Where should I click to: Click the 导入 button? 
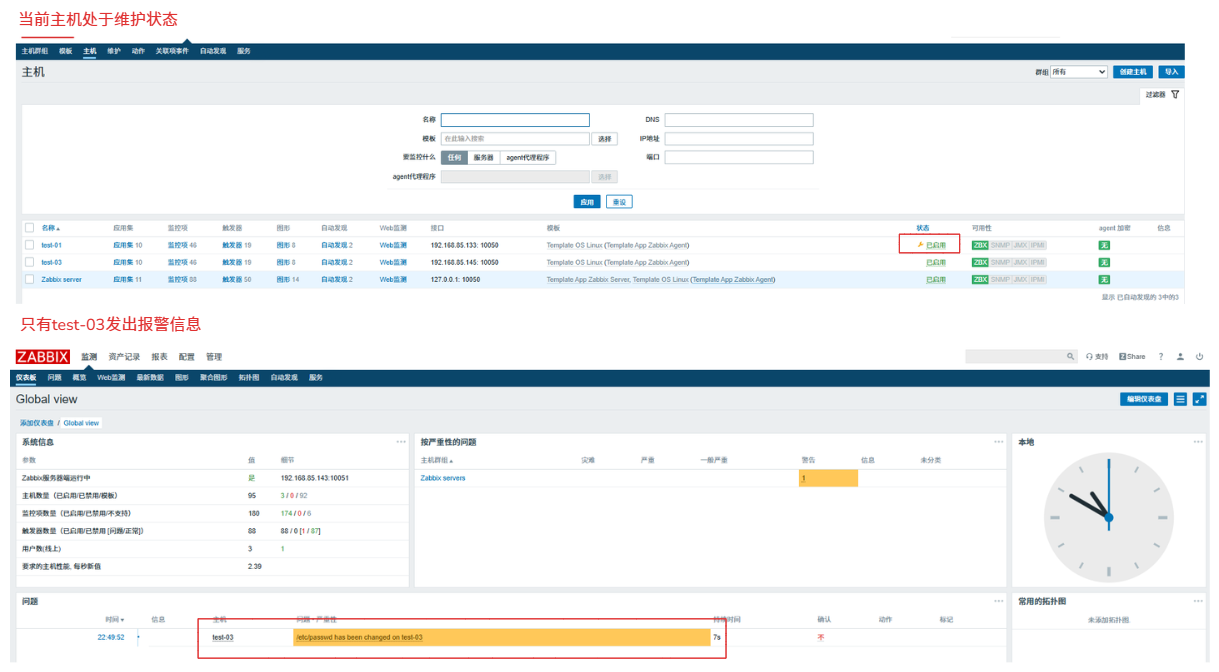[x=1171, y=72]
